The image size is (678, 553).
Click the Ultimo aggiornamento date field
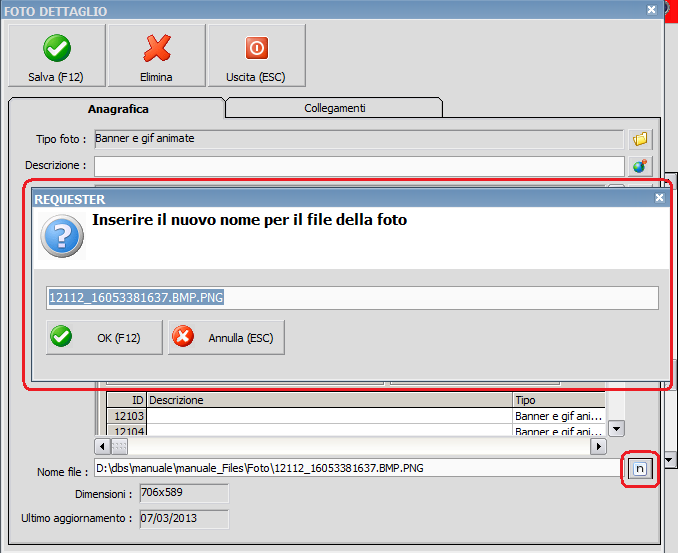[x=184, y=519]
